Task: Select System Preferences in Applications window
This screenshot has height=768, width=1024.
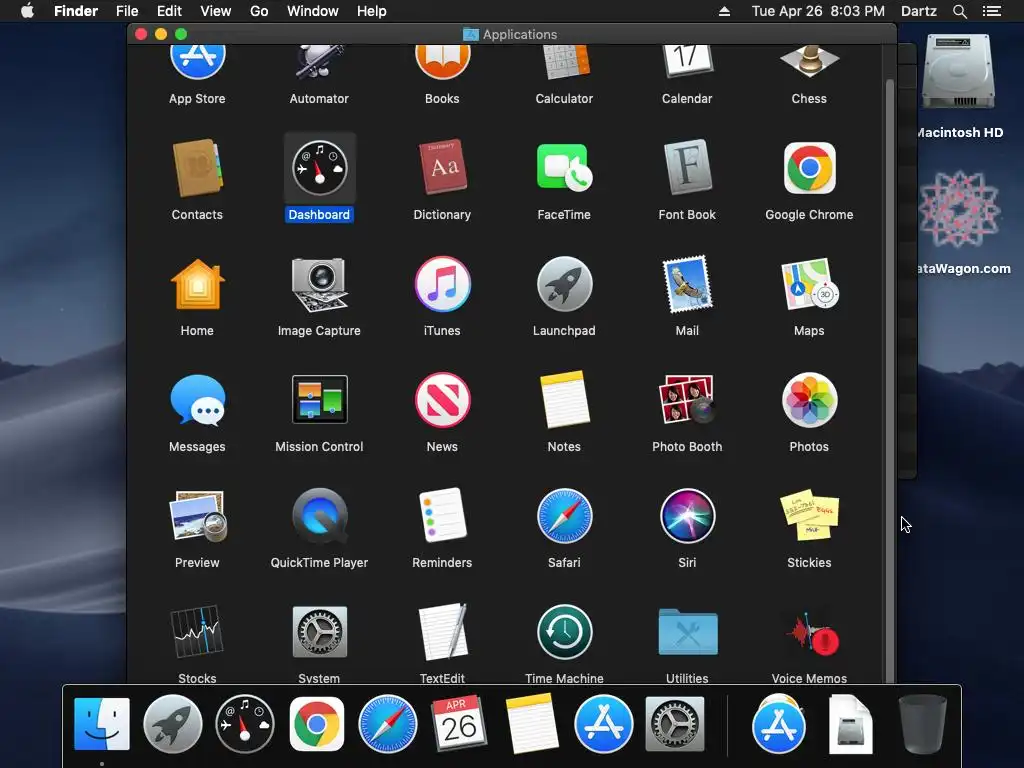Action: pos(319,632)
